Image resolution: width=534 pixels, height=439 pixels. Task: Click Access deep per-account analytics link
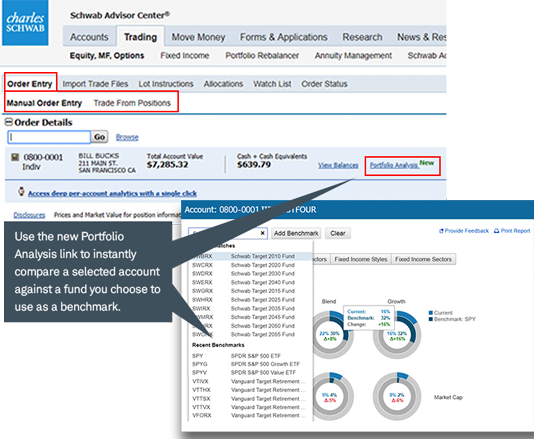click(x=112, y=193)
